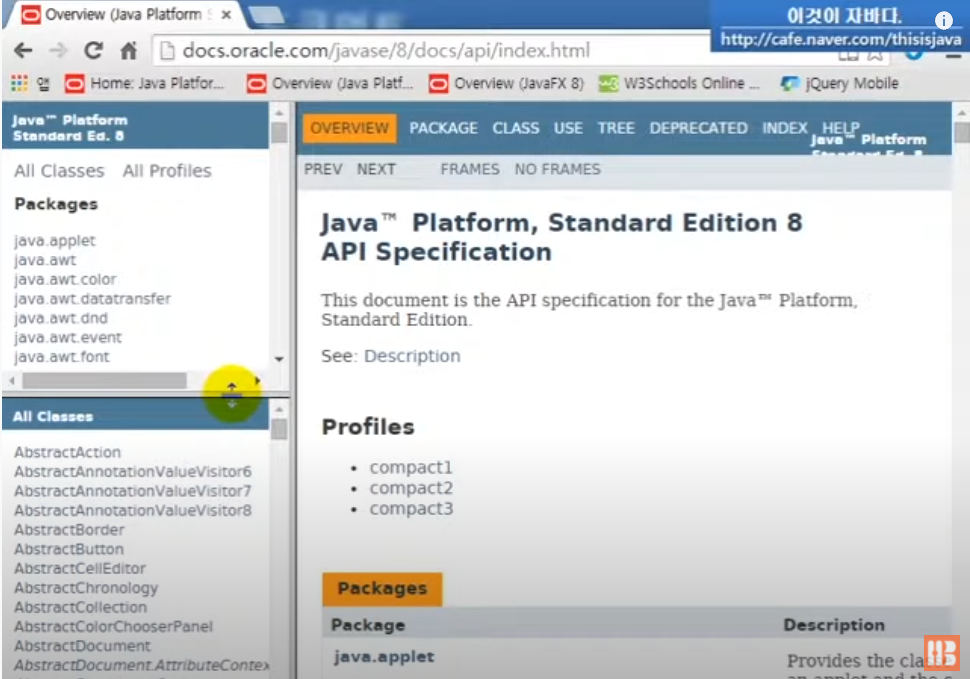Select the INDEX navigation tab
The image size is (970, 679).
pos(784,128)
